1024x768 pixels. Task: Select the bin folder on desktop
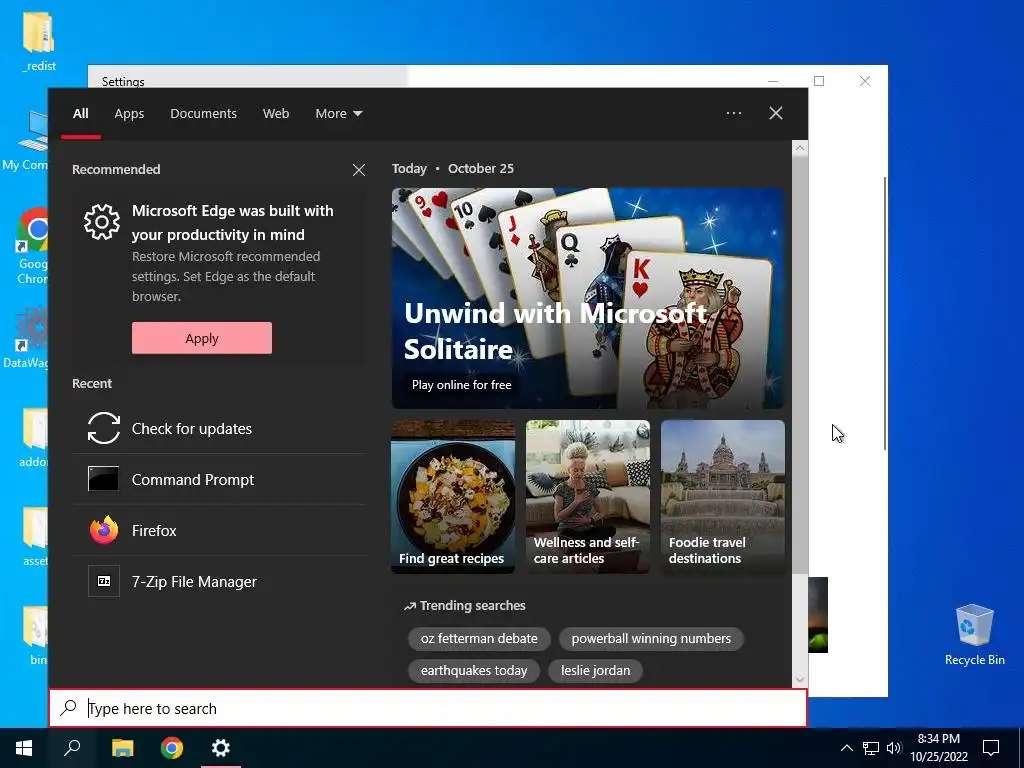pyautogui.click(x=37, y=635)
